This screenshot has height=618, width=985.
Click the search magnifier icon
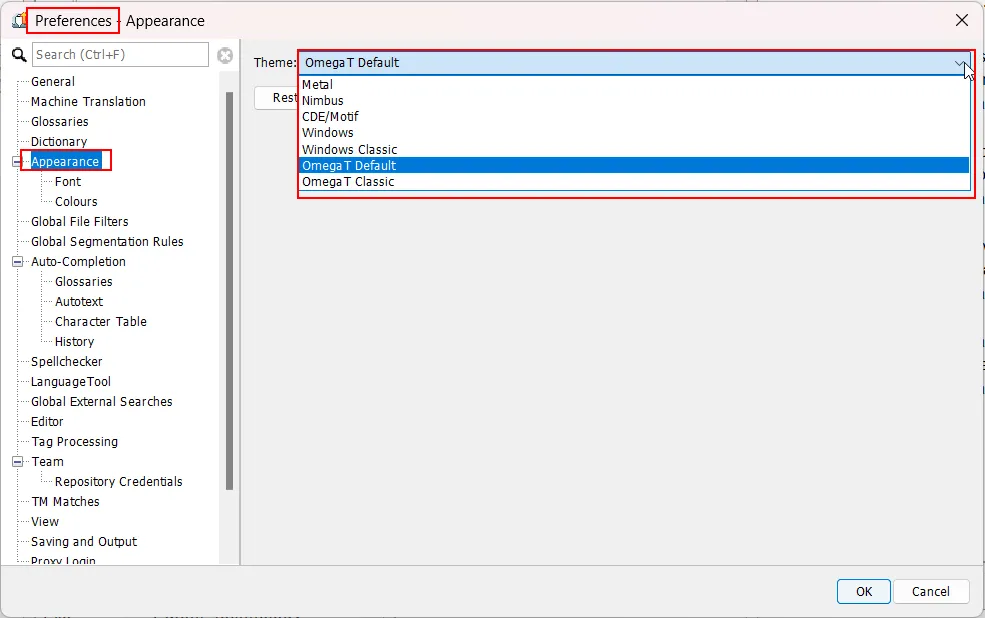click(x=18, y=54)
